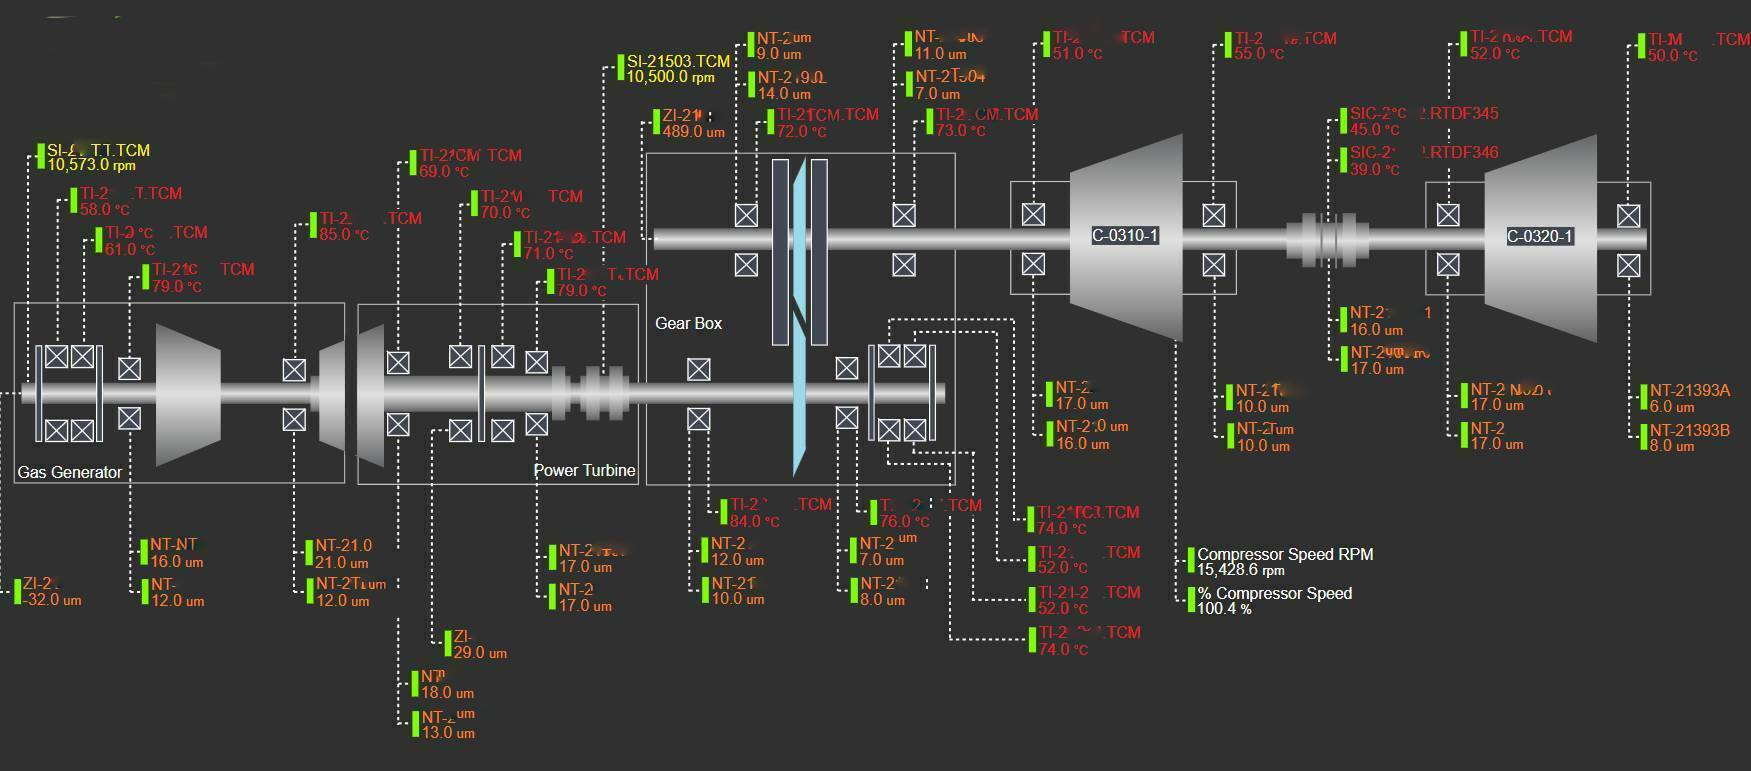This screenshot has height=771, width=1751.
Task: Select the Gear Box label
Action: coord(688,323)
